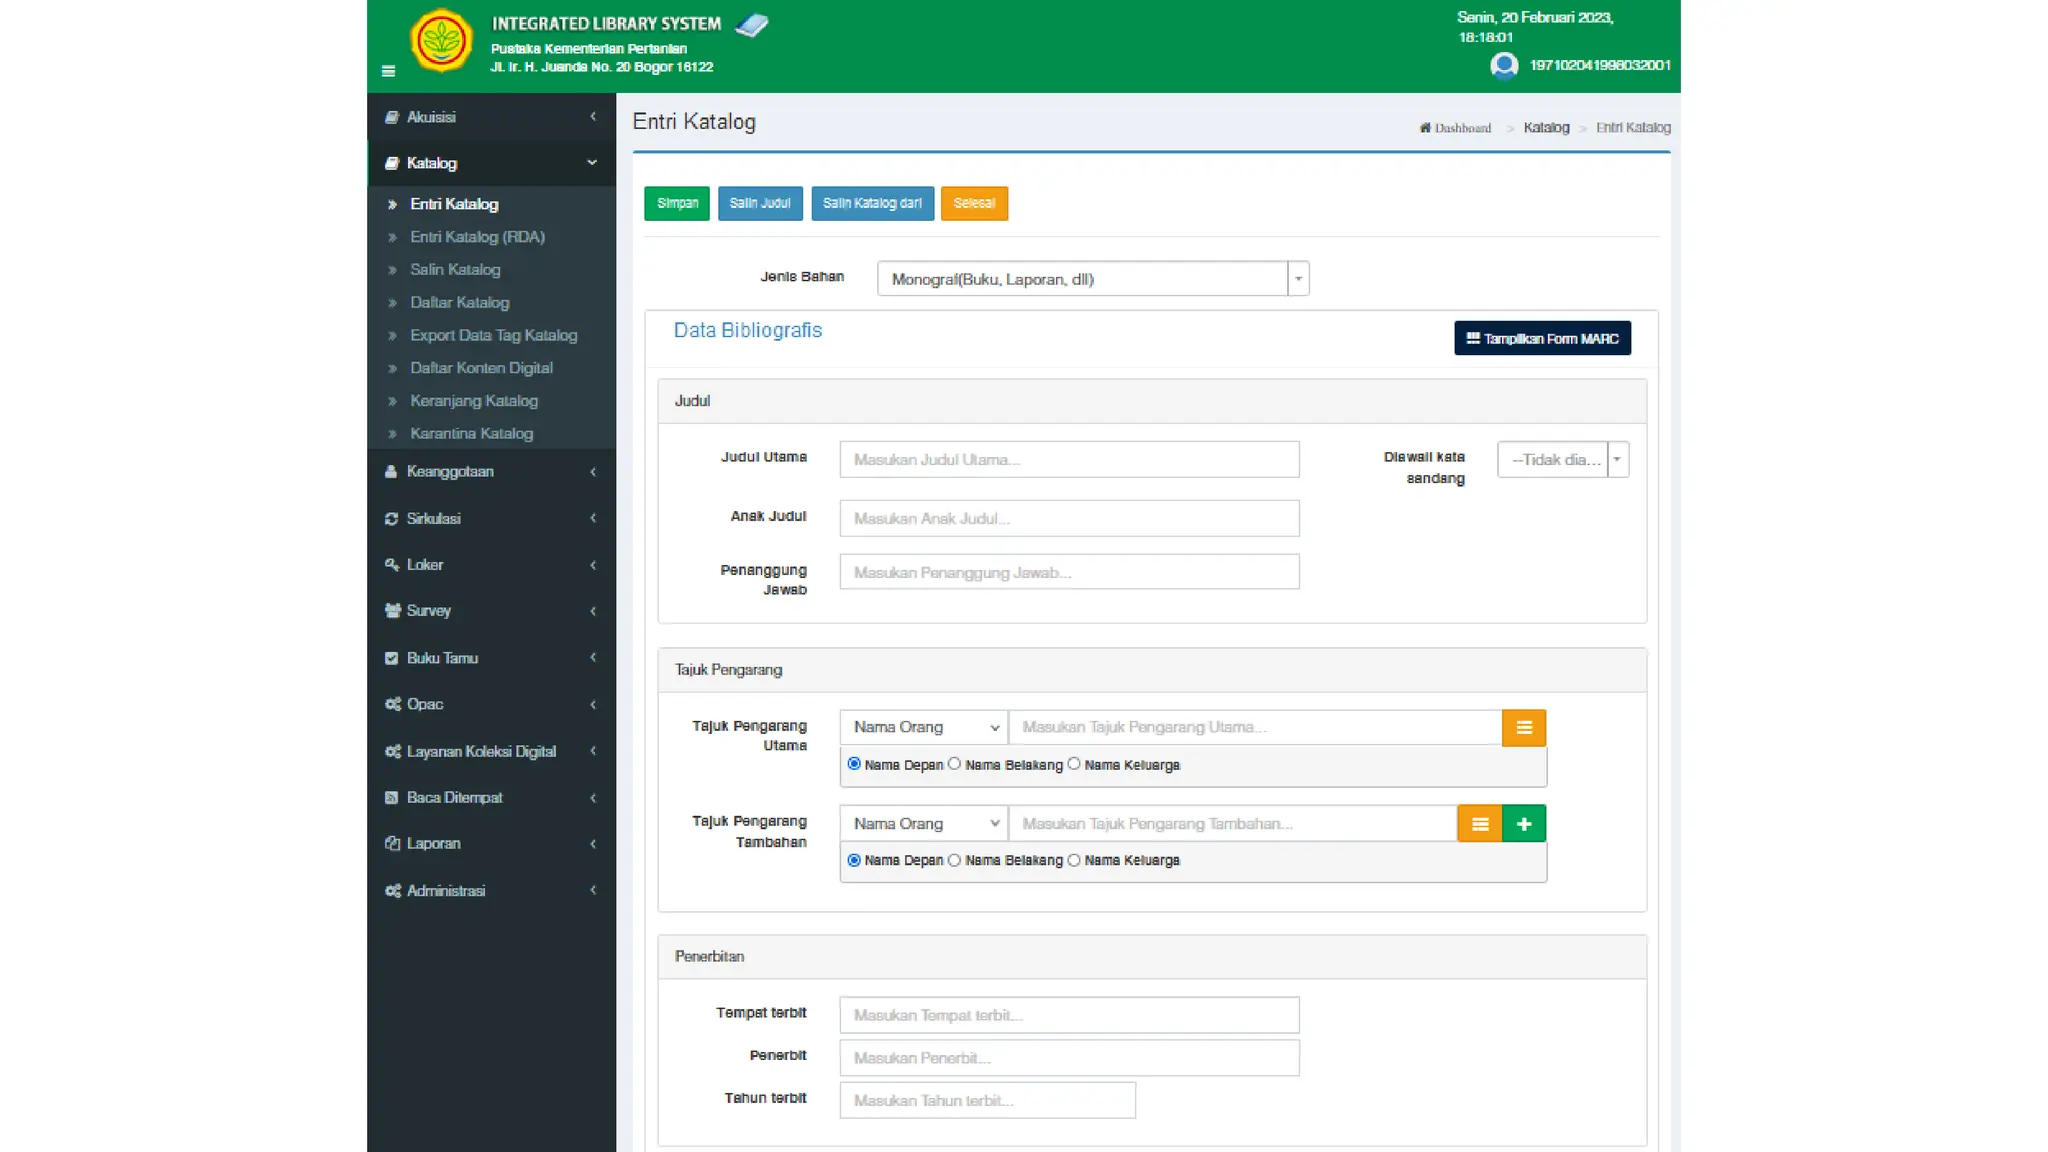The width and height of the screenshot is (2048, 1152).
Task: Click the user profile avatar icon
Action: coord(1503,66)
